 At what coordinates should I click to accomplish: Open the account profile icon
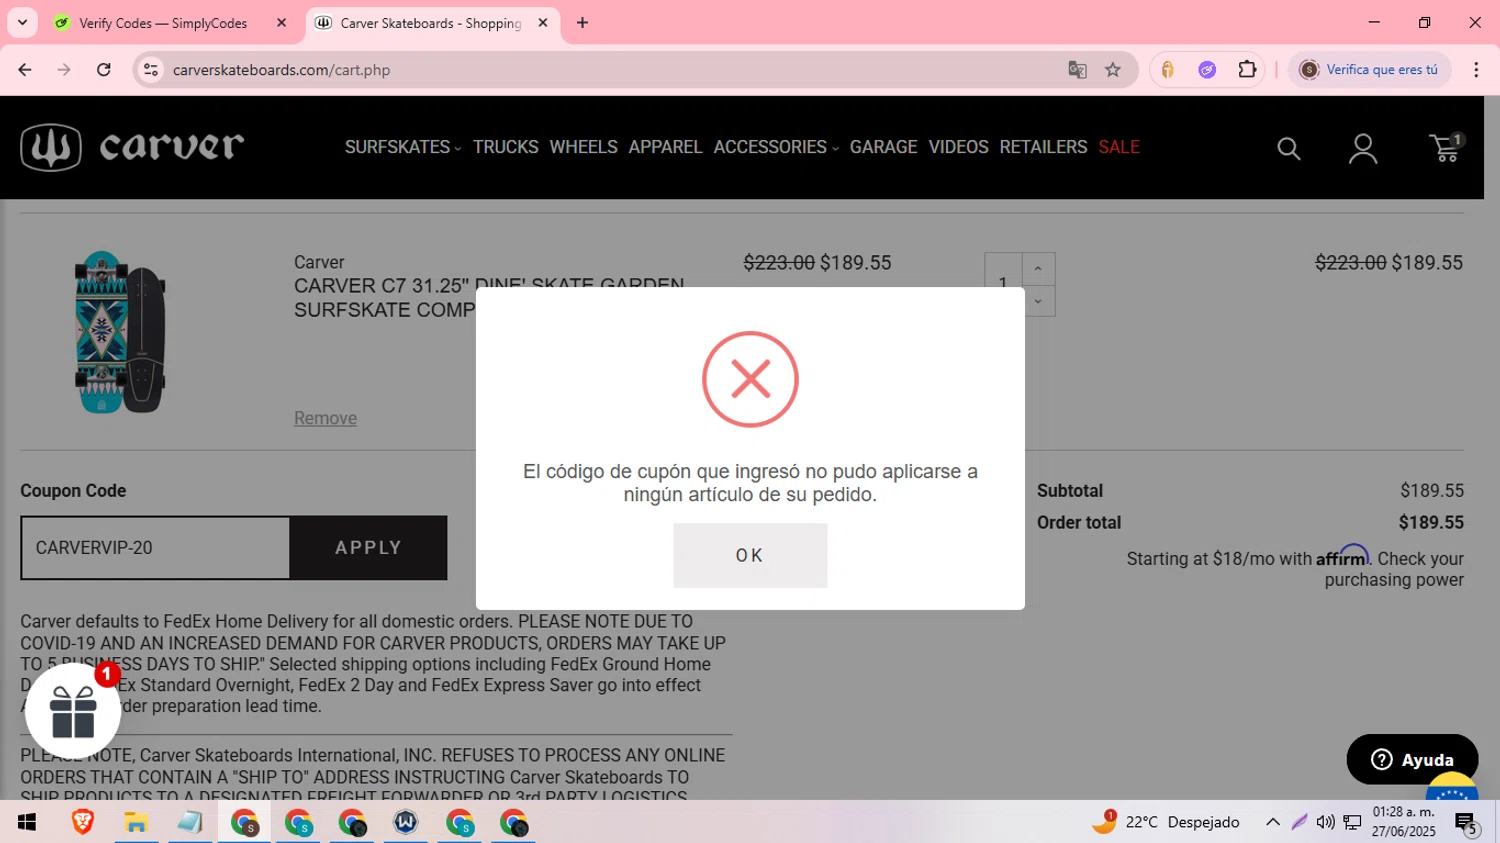coord(1363,149)
